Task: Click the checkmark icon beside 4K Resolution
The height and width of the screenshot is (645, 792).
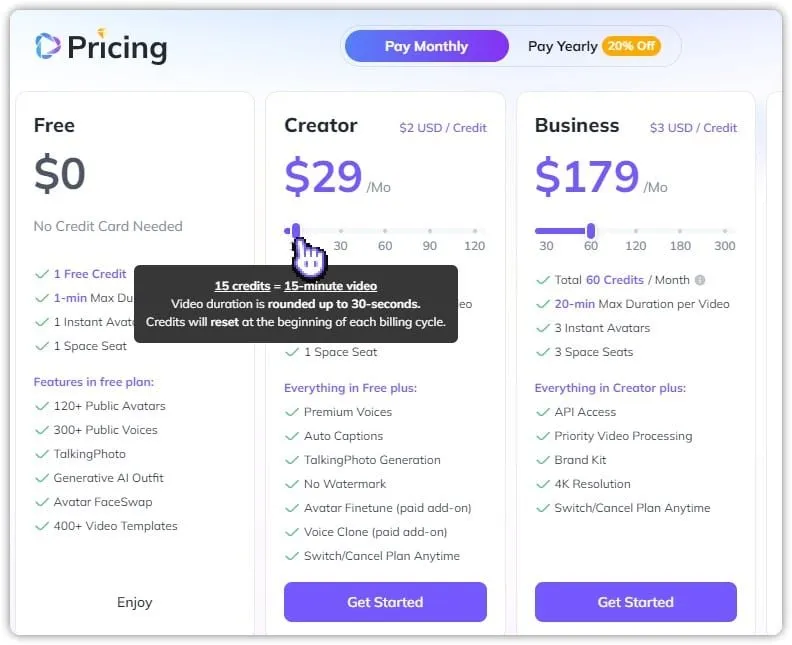Action: 543,484
